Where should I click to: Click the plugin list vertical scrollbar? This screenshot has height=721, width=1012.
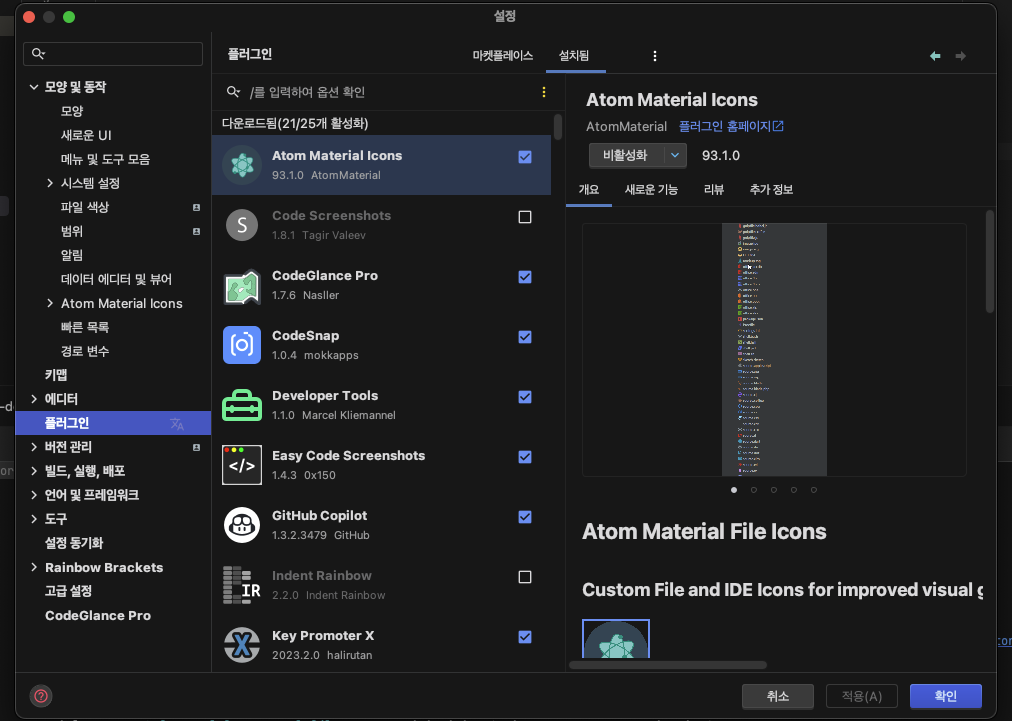(558, 127)
